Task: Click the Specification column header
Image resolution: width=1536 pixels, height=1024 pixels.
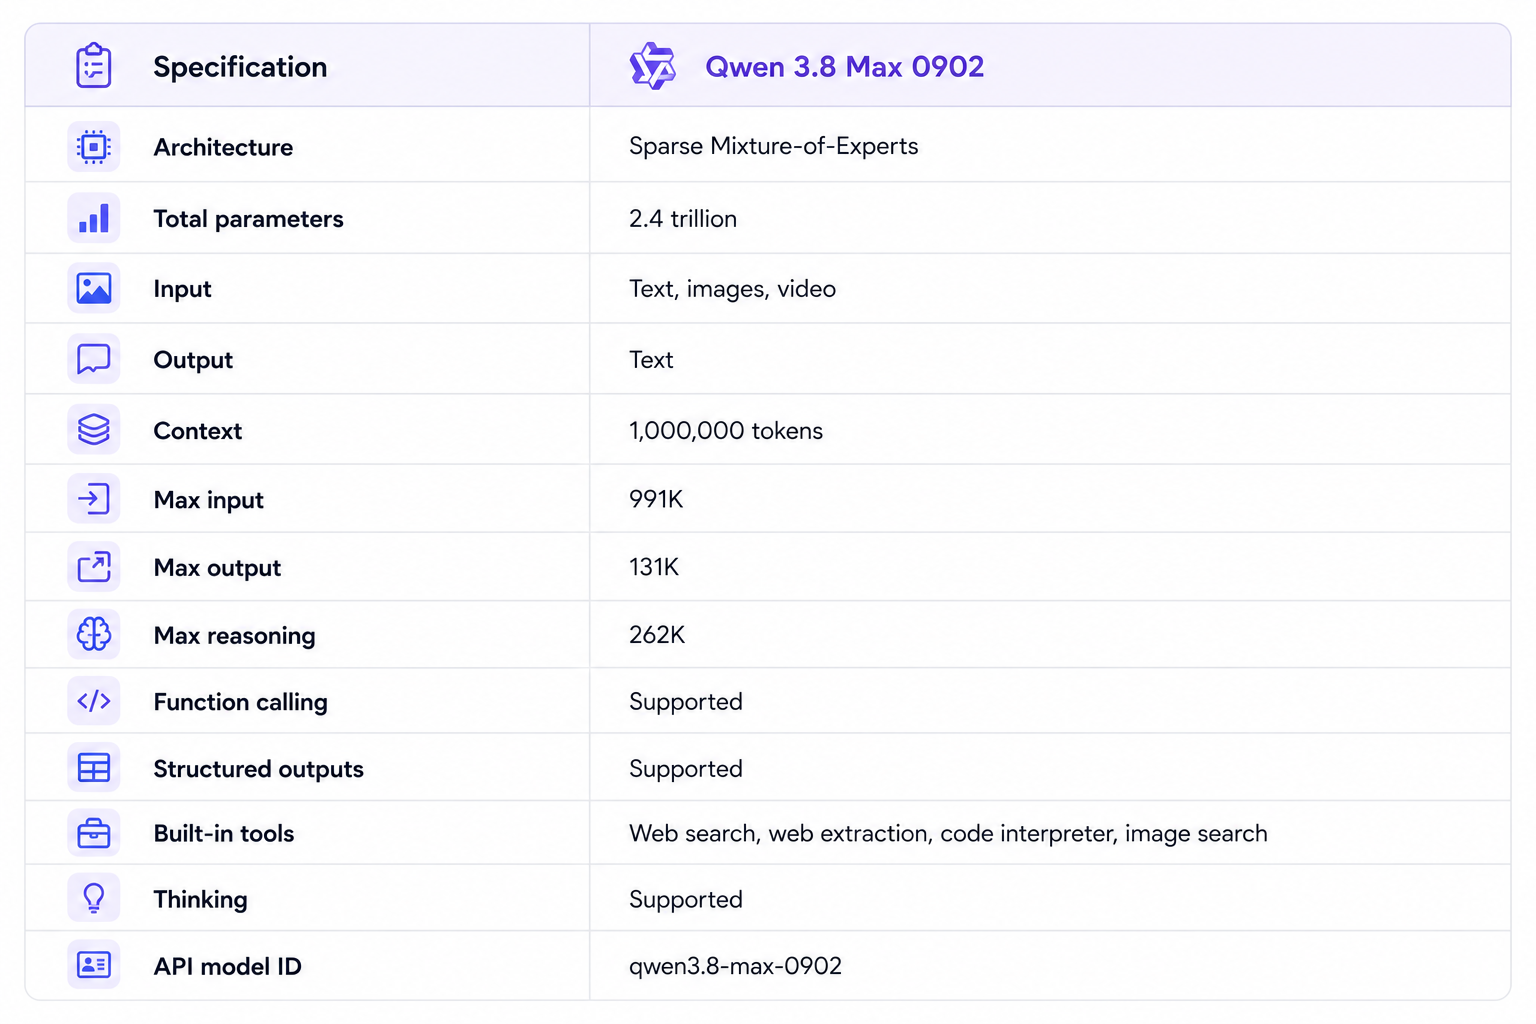Action: 240,67
